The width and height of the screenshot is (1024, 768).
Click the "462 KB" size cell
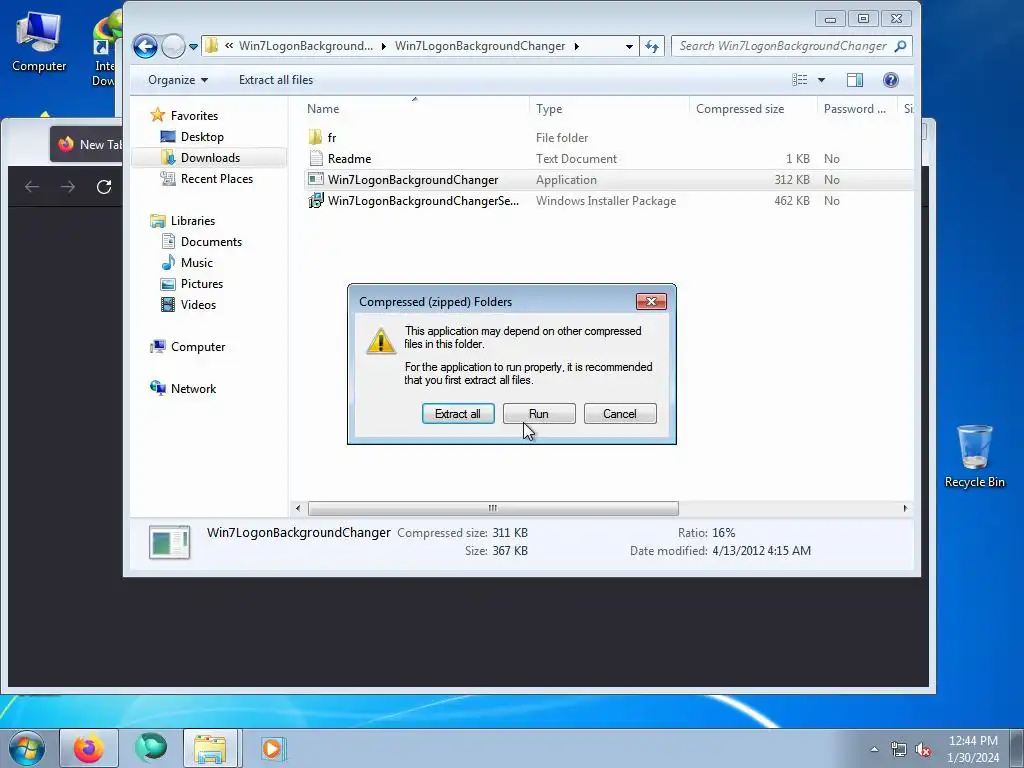click(792, 201)
